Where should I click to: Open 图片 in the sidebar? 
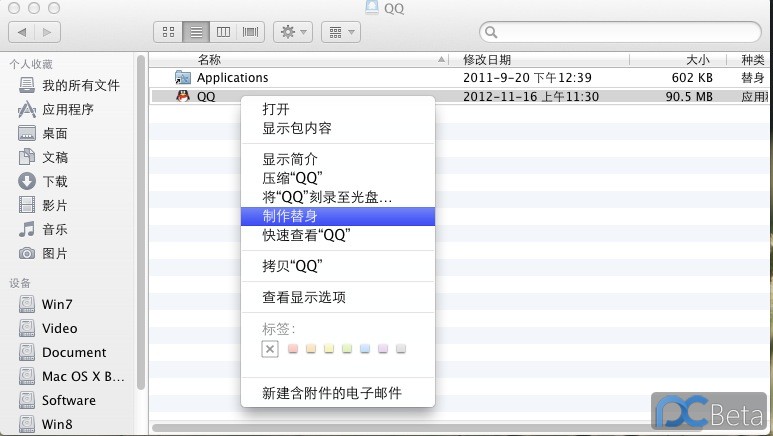point(43,254)
